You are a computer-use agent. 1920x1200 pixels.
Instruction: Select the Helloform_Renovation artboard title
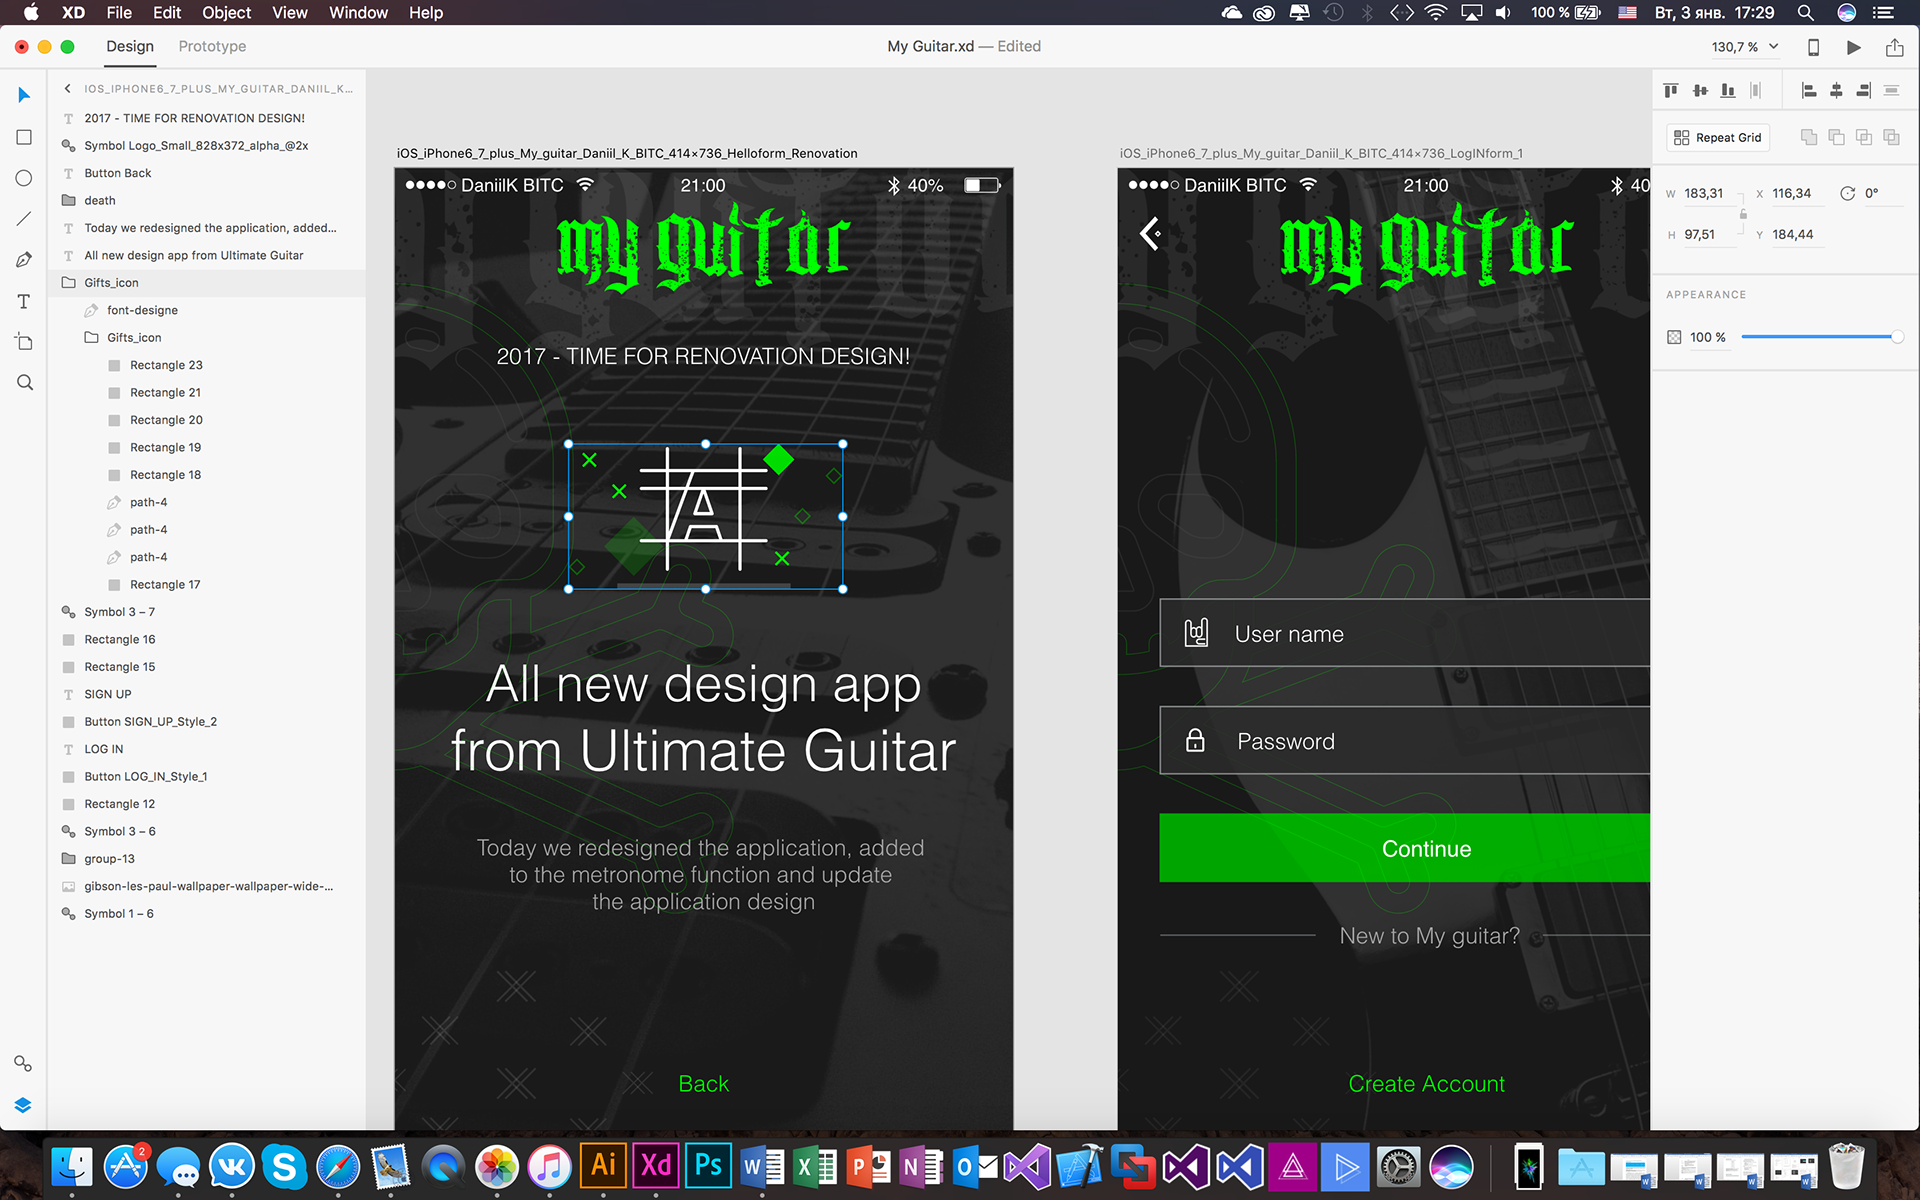pos(627,154)
